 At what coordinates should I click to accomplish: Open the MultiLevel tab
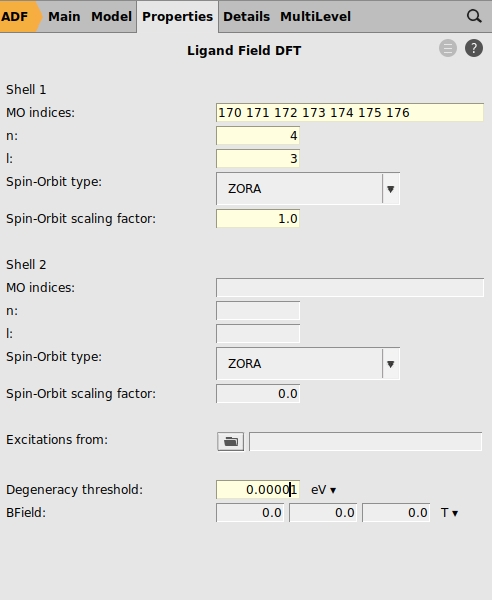315,16
